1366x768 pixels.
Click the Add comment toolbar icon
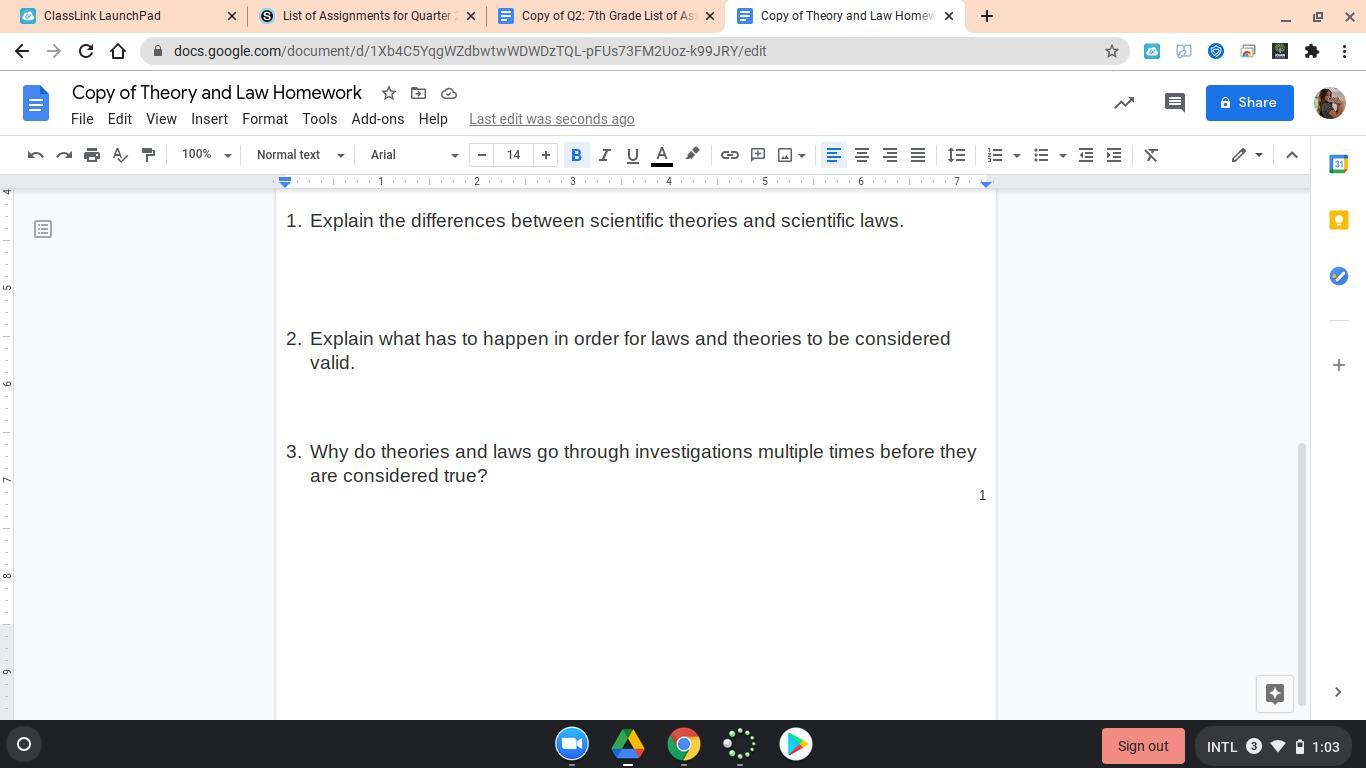click(758, 155)
